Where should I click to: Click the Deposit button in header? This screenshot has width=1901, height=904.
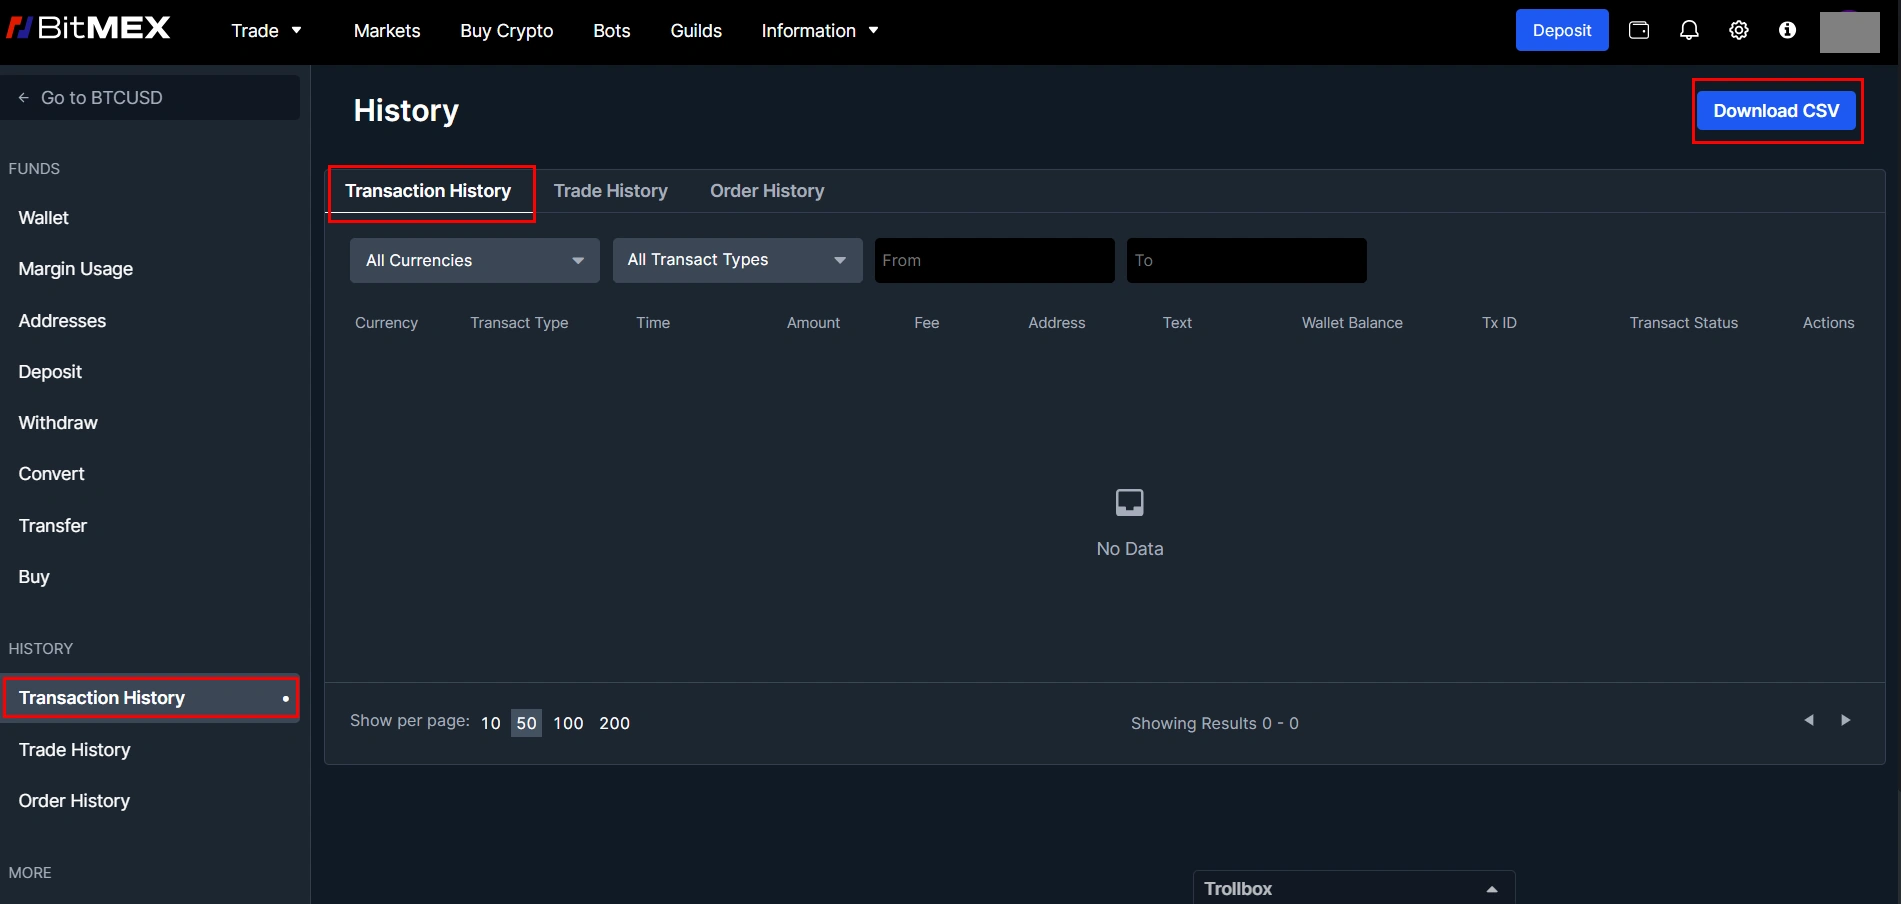point(1562,30)
